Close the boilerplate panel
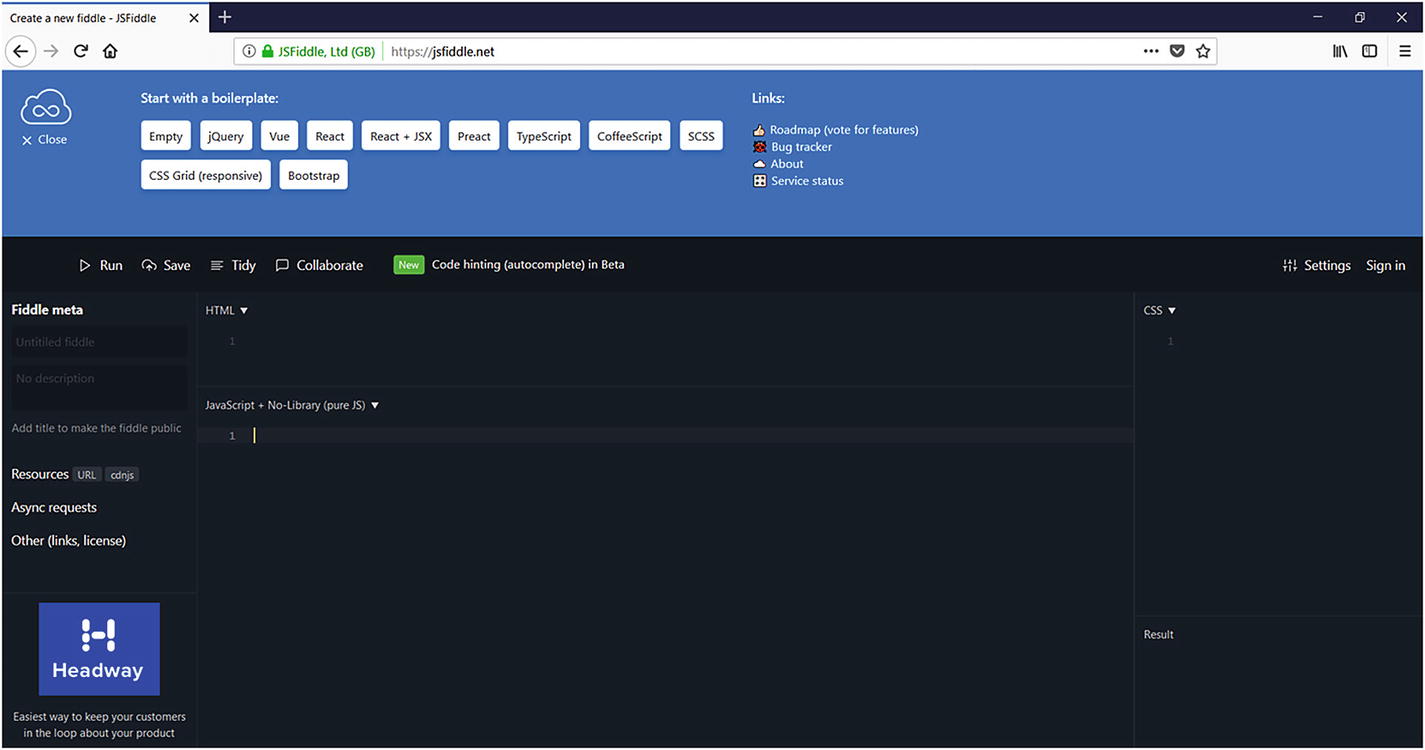Image resolution: width=1425 pixels, height=750 pixels. point(44,140)
